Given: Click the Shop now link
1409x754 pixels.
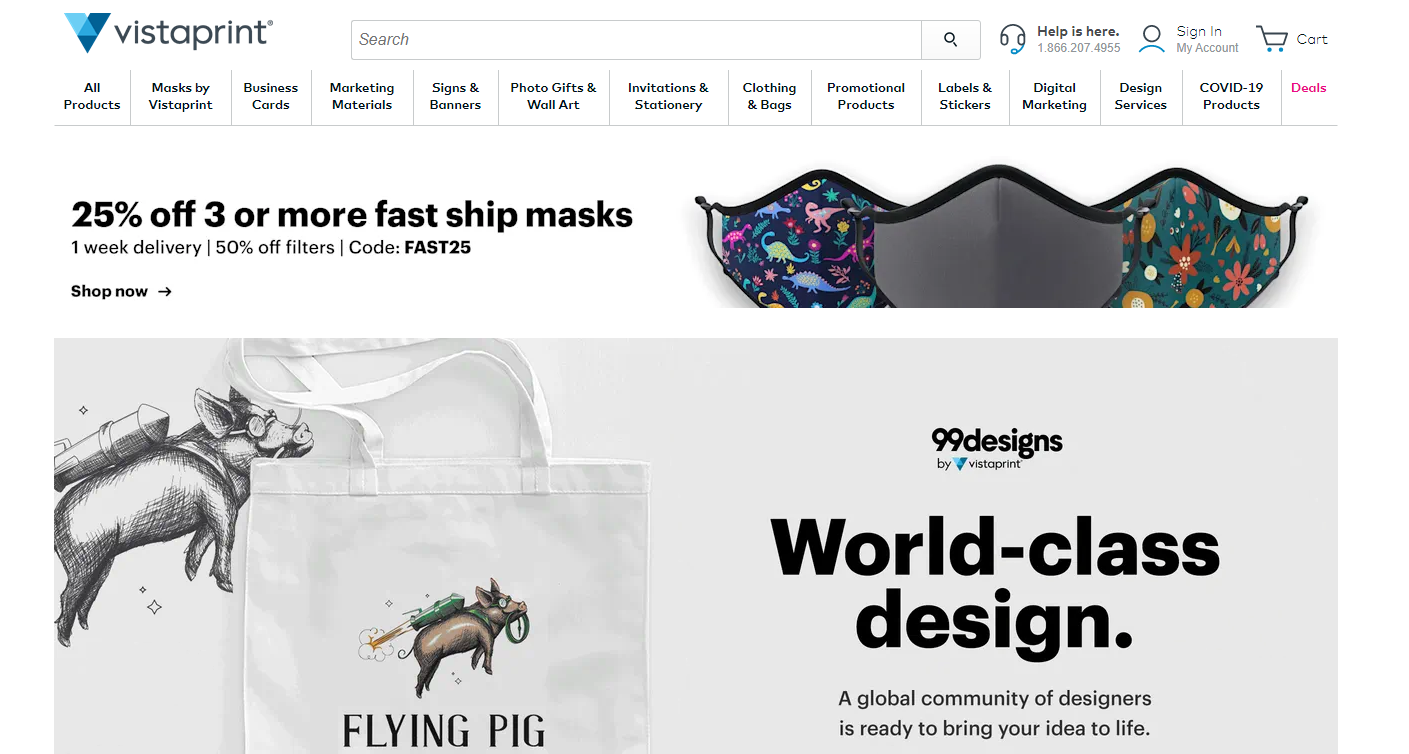Looking at the screenshot, I should click(x=109, y=292).
